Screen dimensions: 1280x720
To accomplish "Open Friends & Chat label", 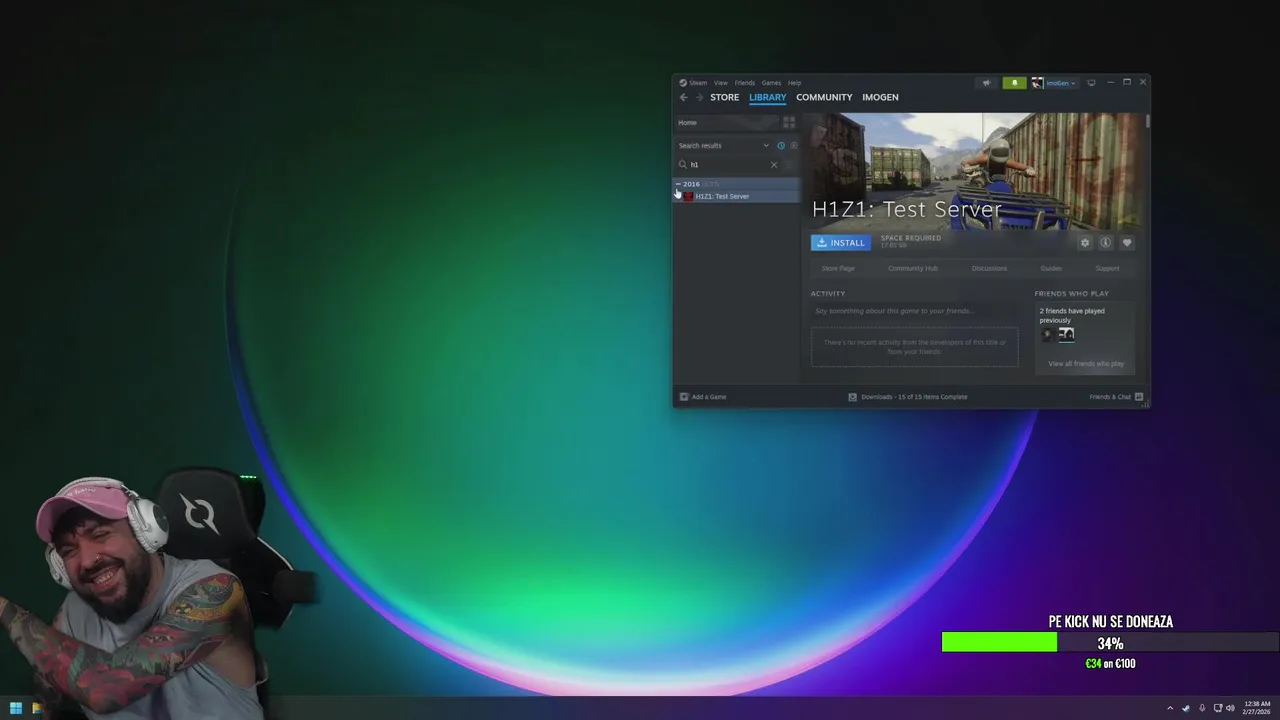I will coord(1110,397).
